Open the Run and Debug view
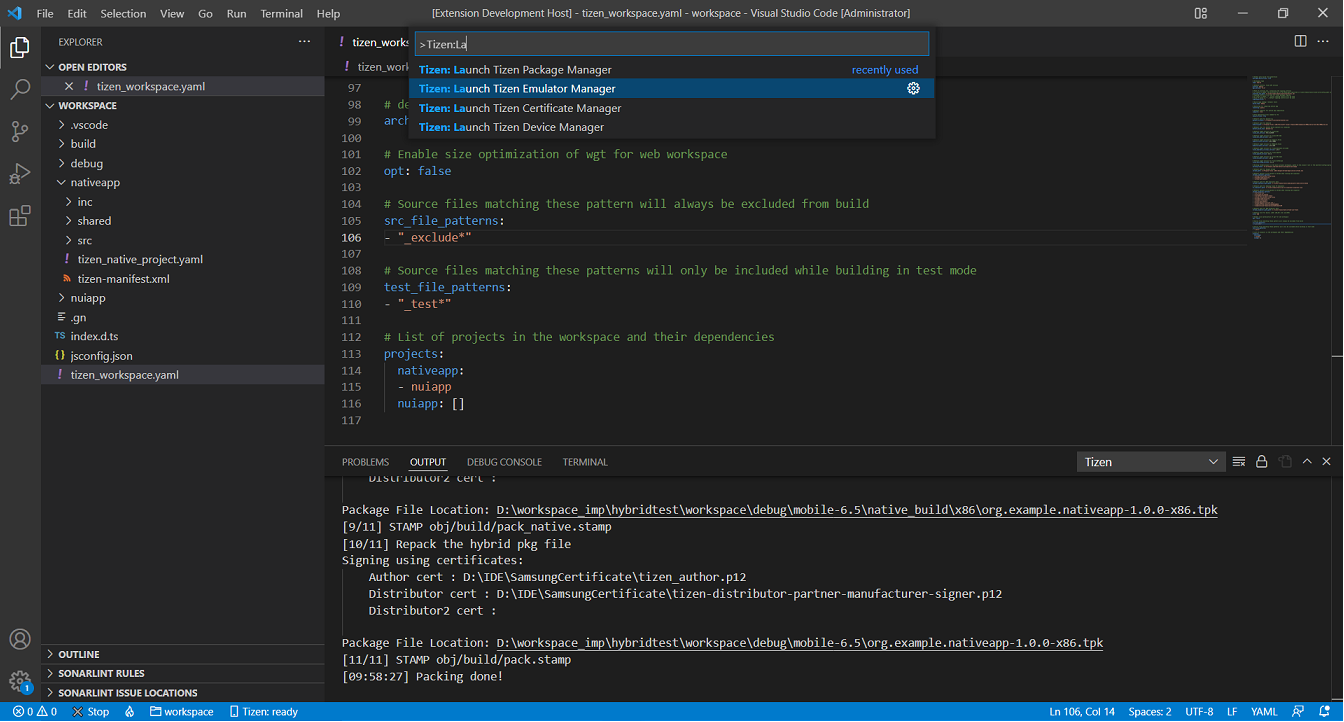The image size is (1344, 722). pos(20,173)
